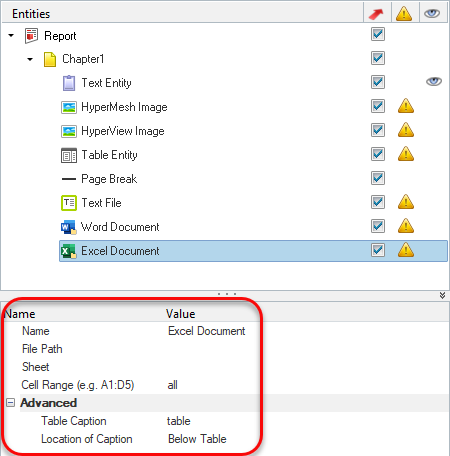Viewport: 450px width, 456px height.
Task: Uncheck the Excel Document checkbox
Action: (378, 250)
